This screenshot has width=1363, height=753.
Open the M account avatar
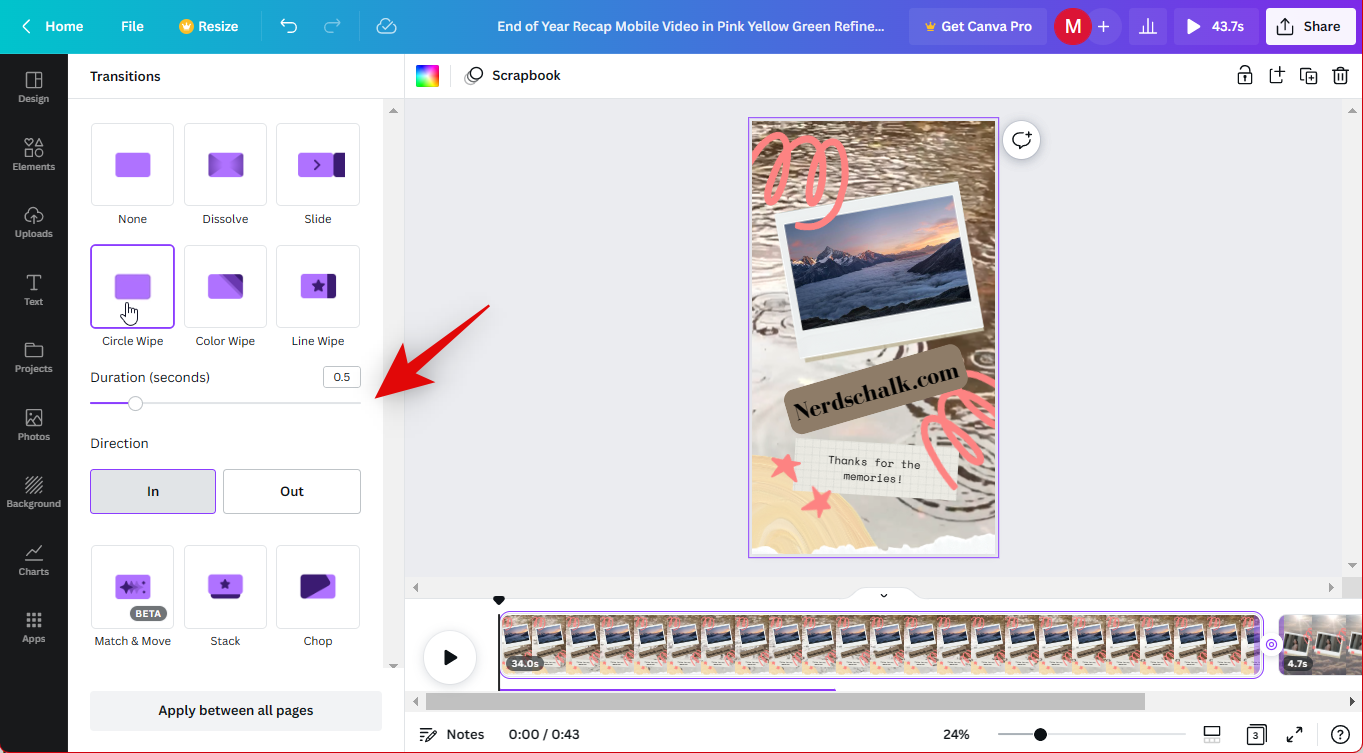1072,27
